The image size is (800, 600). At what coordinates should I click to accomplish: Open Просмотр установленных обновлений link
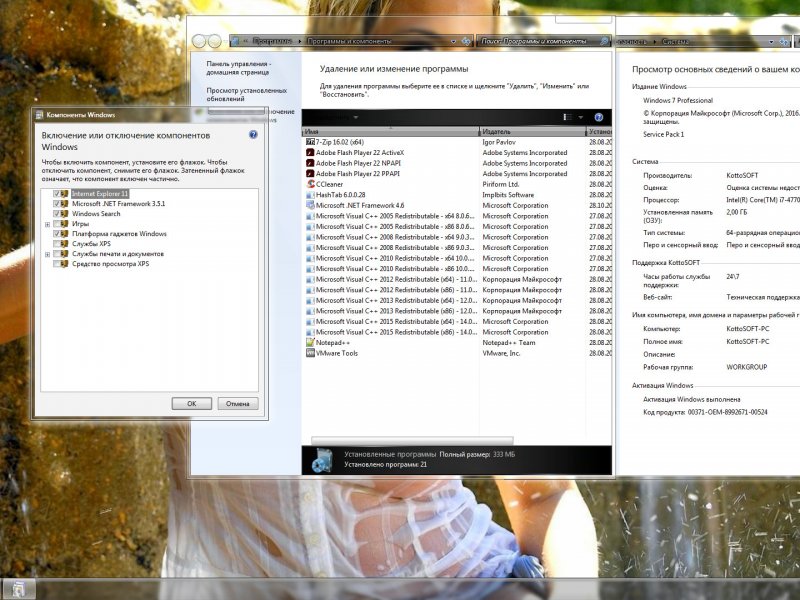[246, 94]
